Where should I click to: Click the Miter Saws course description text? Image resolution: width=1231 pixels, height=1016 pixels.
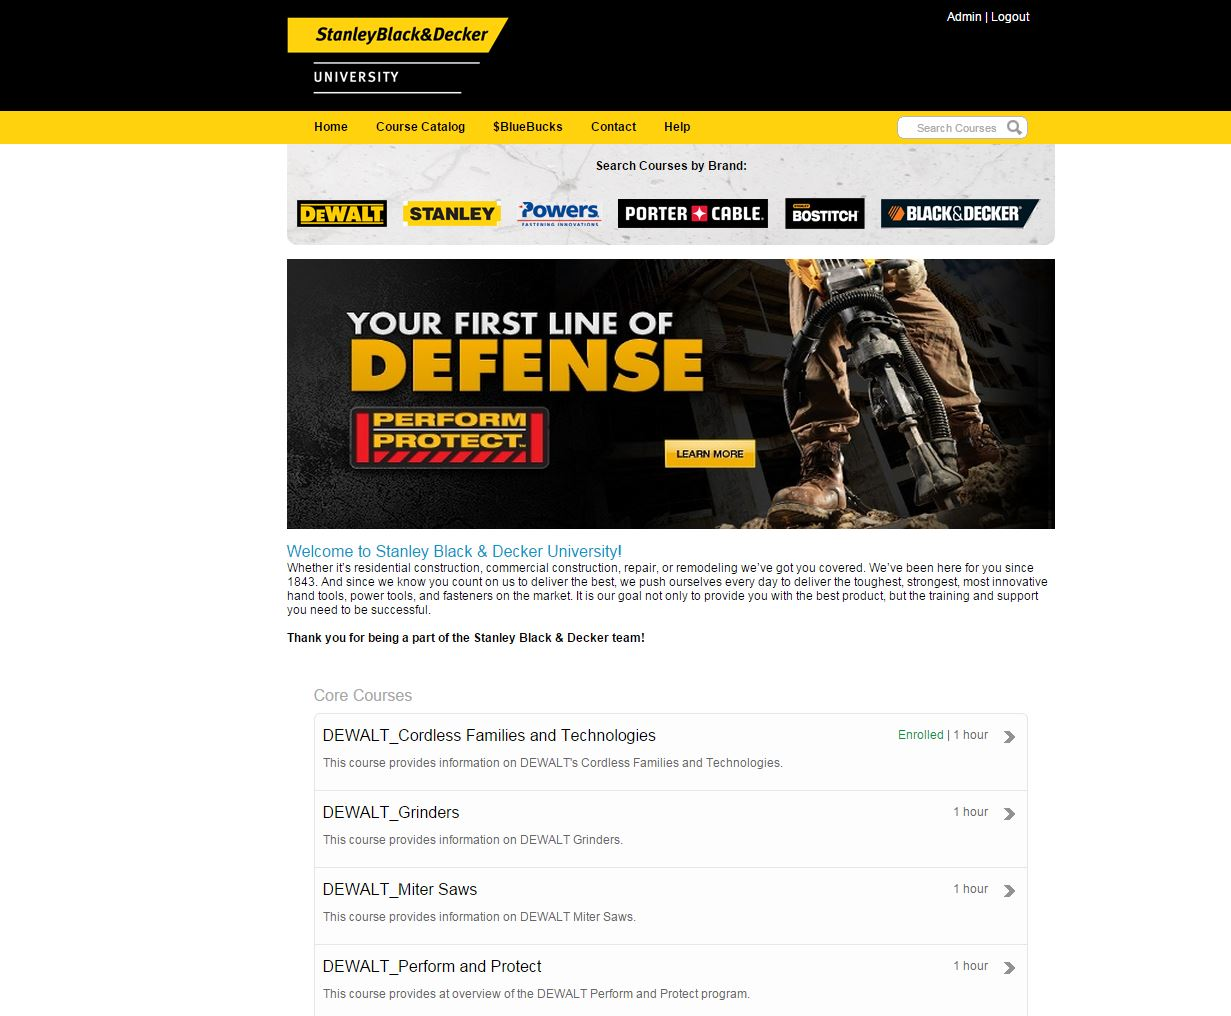[479, 917]
